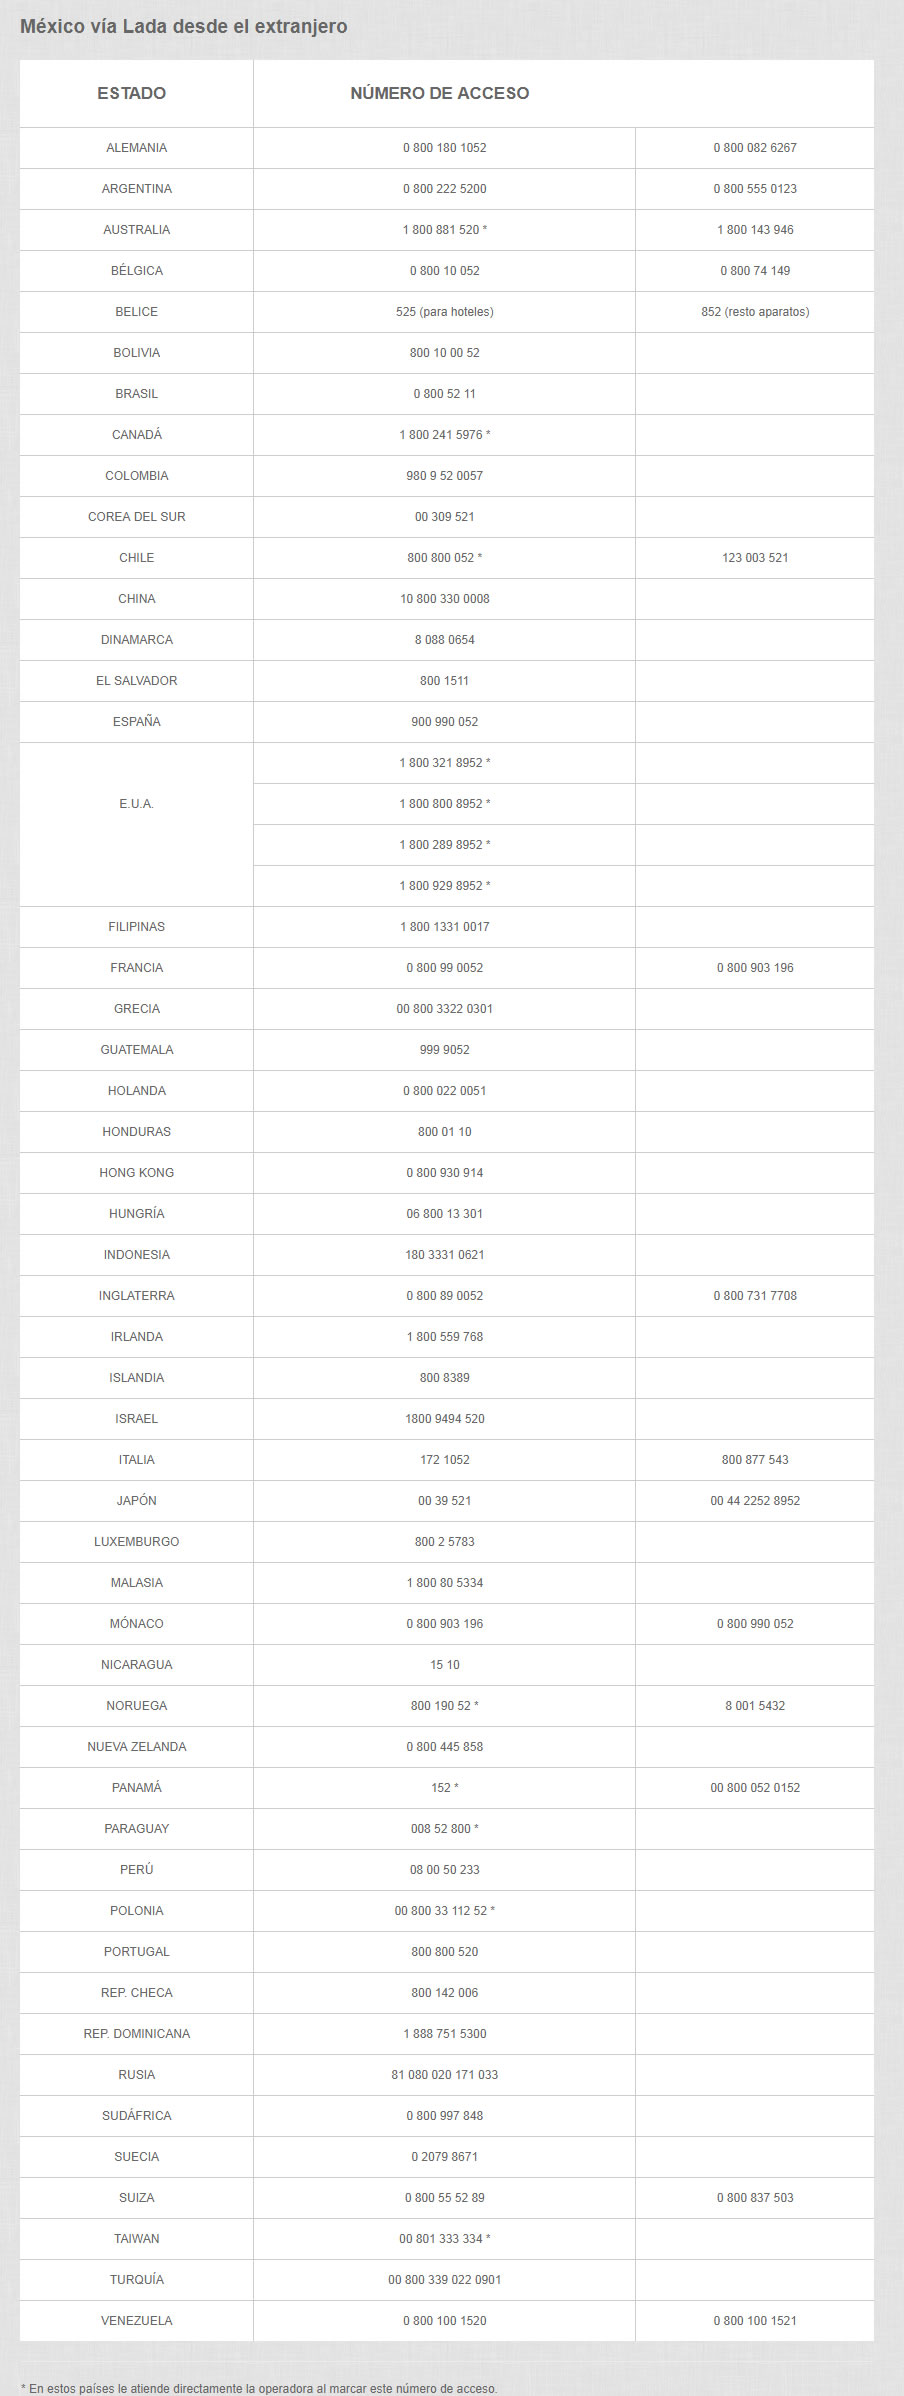Viewport: 904px width, 2396px height.
Task: Select the ALEMANIA country cell
Action: pyautogui.click(x=137, y=148)
